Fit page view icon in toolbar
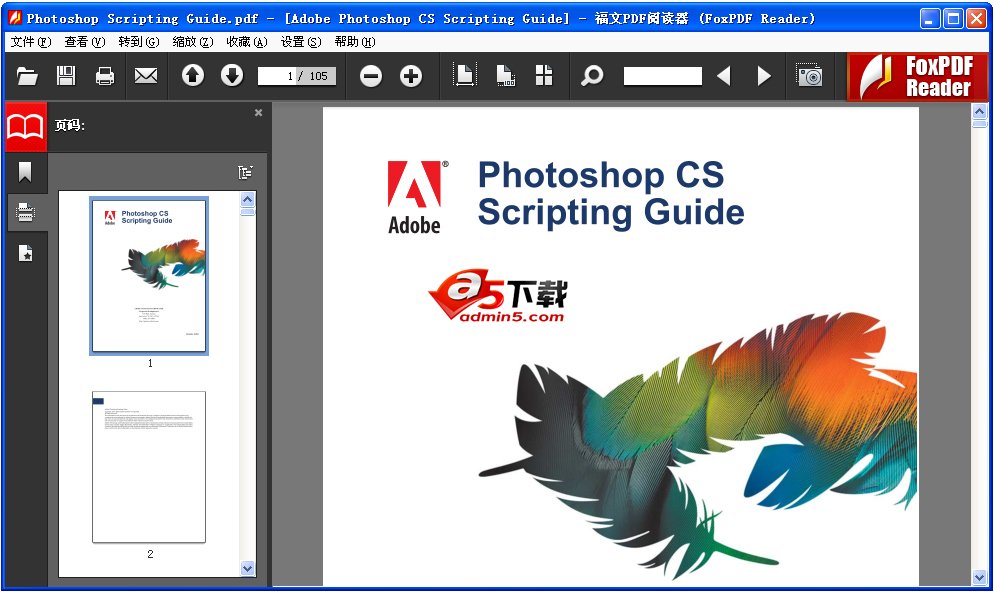995x592 pixels. 465,76
